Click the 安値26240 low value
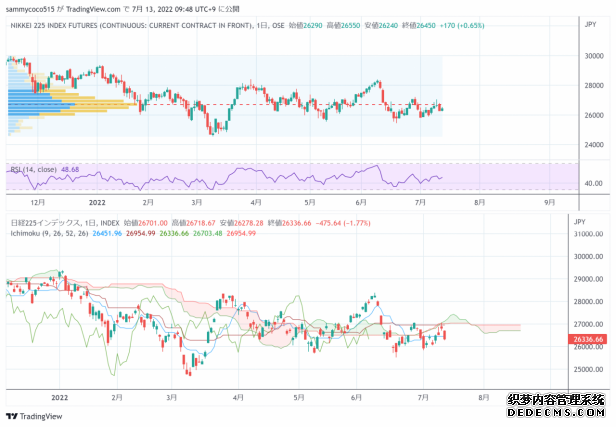 (x=381, y=26)
